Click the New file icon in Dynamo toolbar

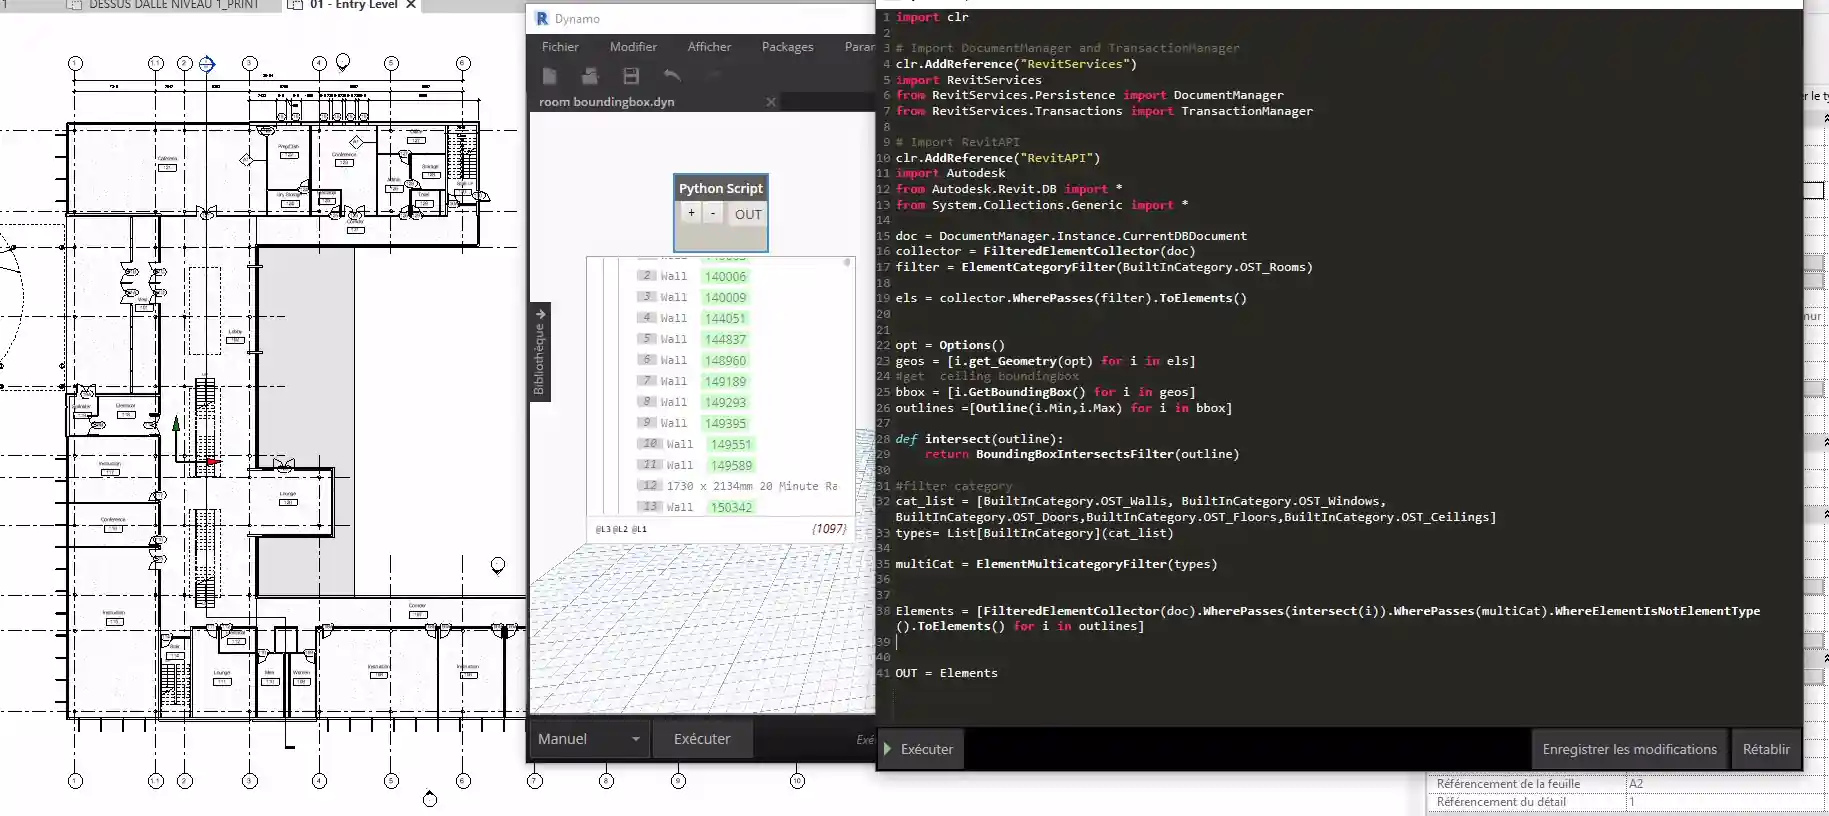pos(549,76)
